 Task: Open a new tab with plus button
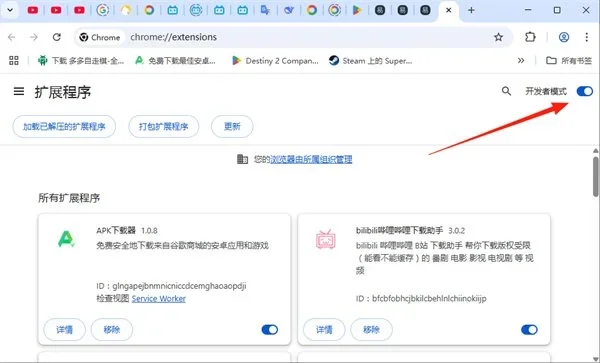tap(471, 10)
